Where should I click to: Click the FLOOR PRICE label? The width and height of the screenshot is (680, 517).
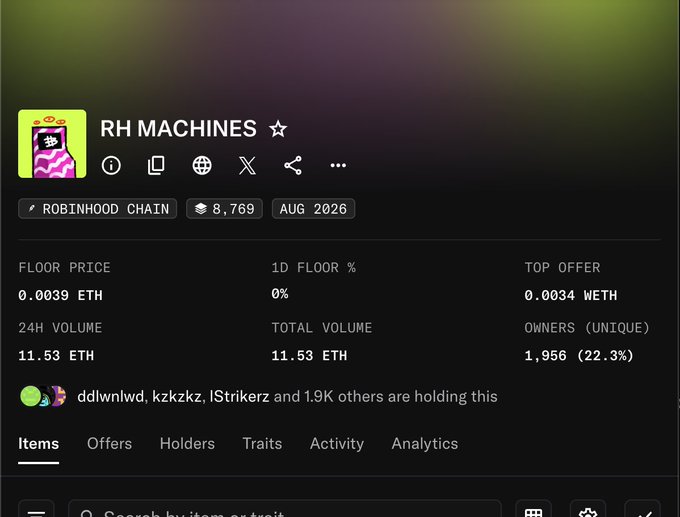pos(64,268)
